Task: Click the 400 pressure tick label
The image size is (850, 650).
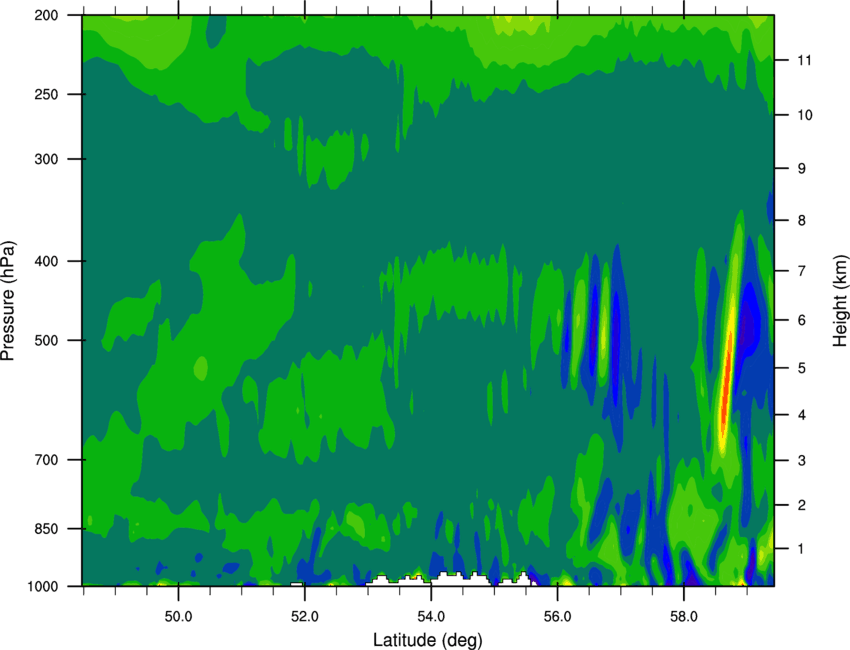Action: point(47,261)
